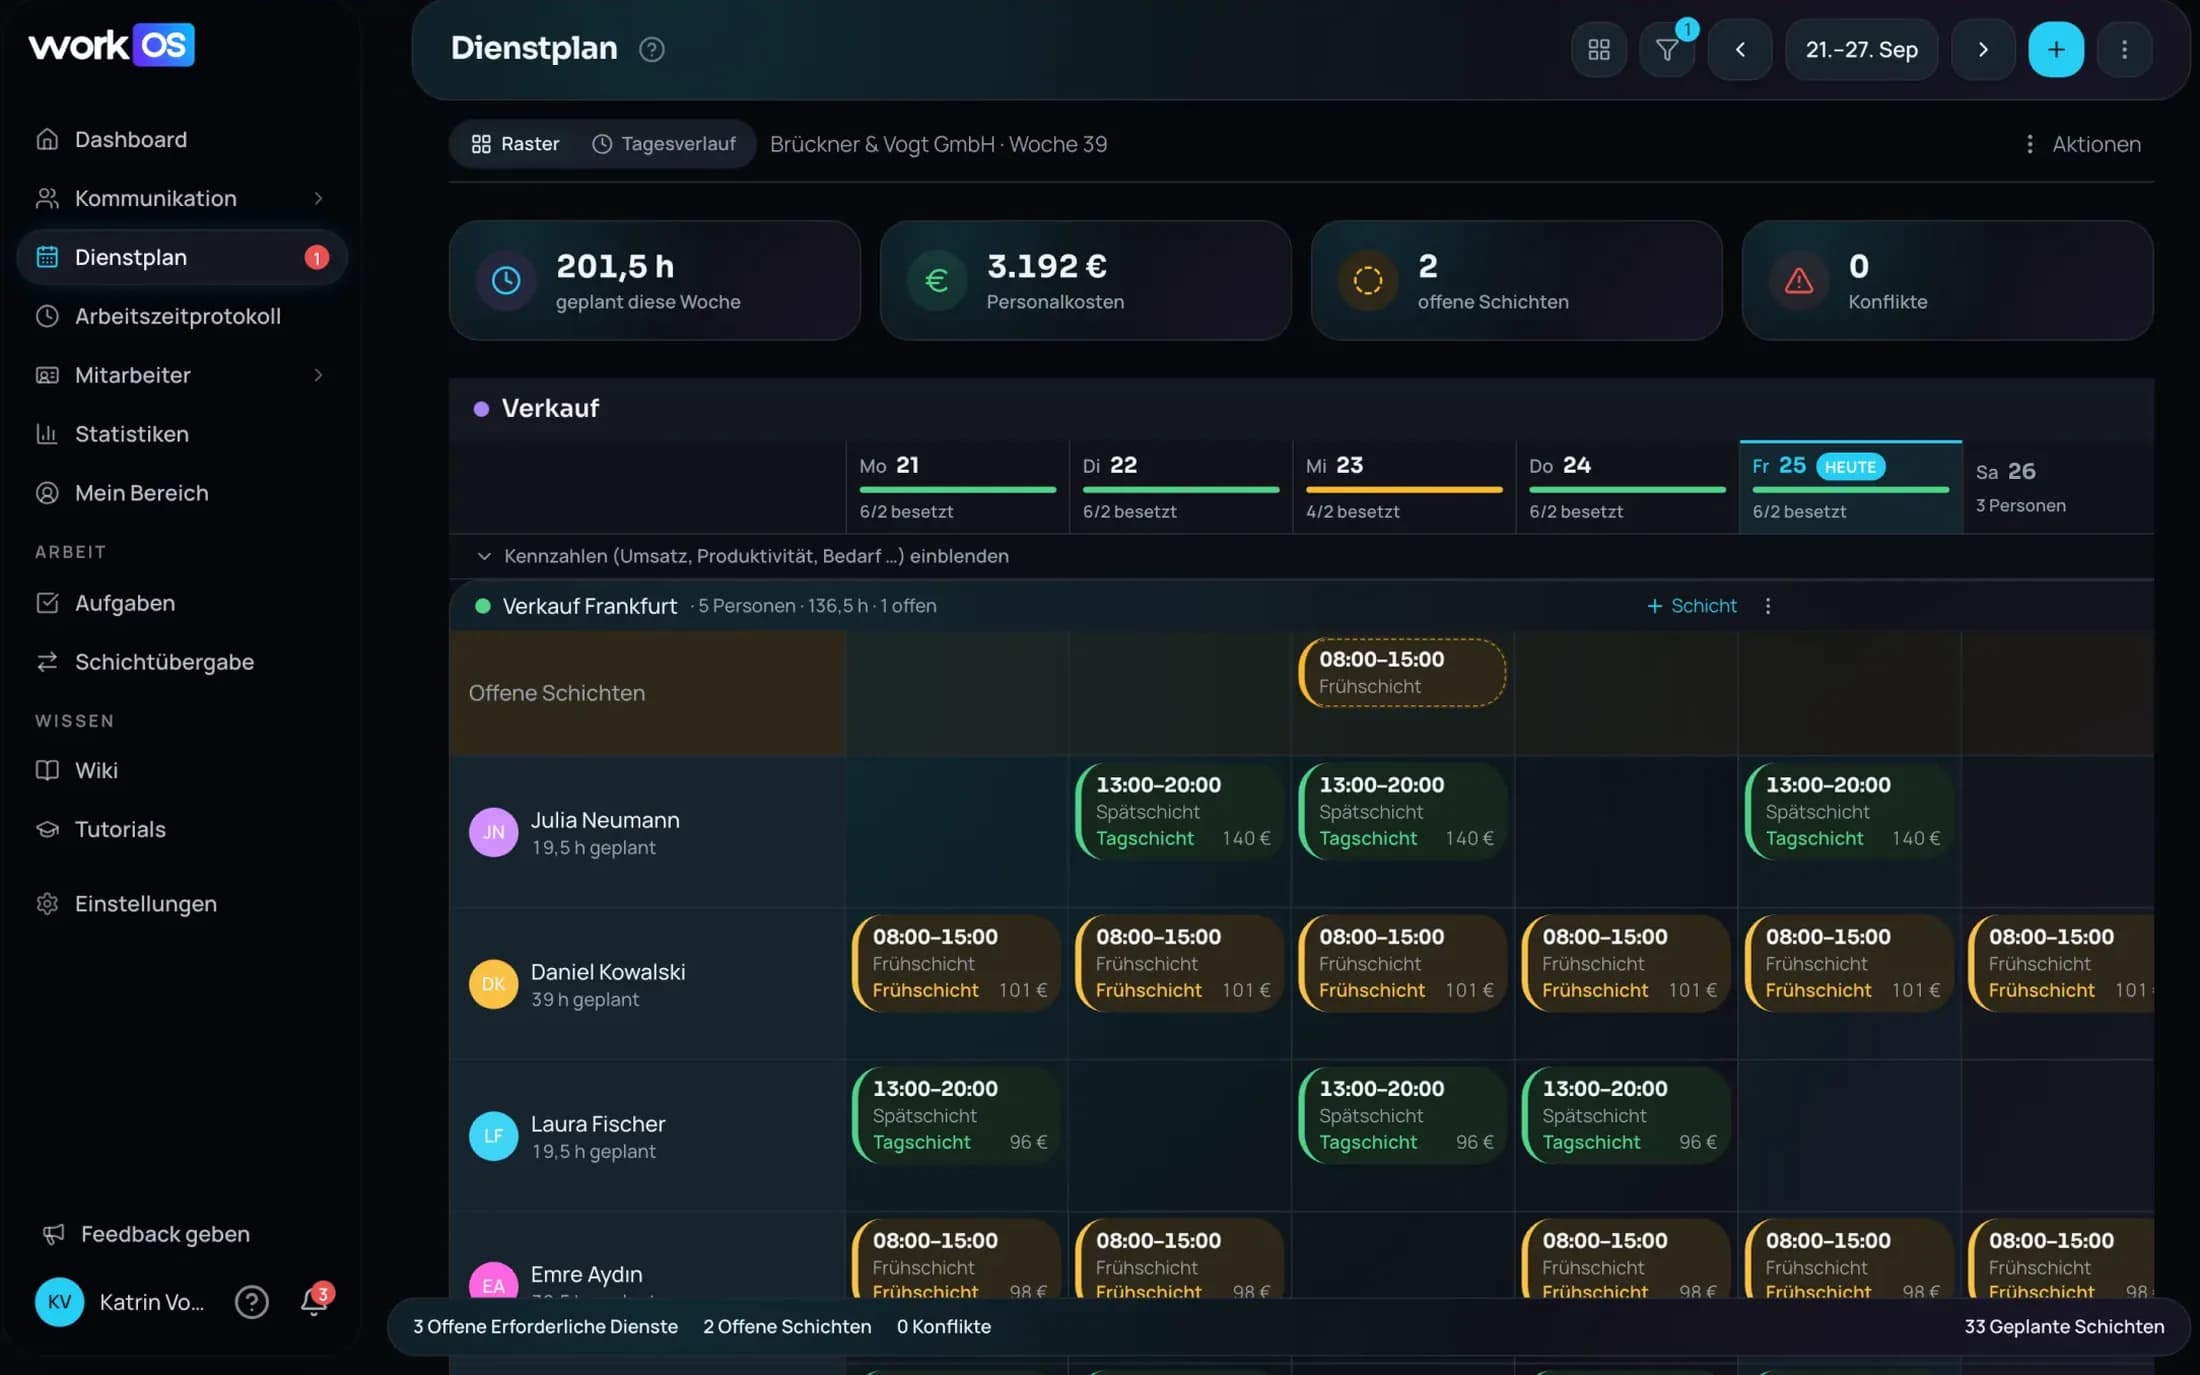
Task: Open the Aktionen menu
Action: [2084, 144]
